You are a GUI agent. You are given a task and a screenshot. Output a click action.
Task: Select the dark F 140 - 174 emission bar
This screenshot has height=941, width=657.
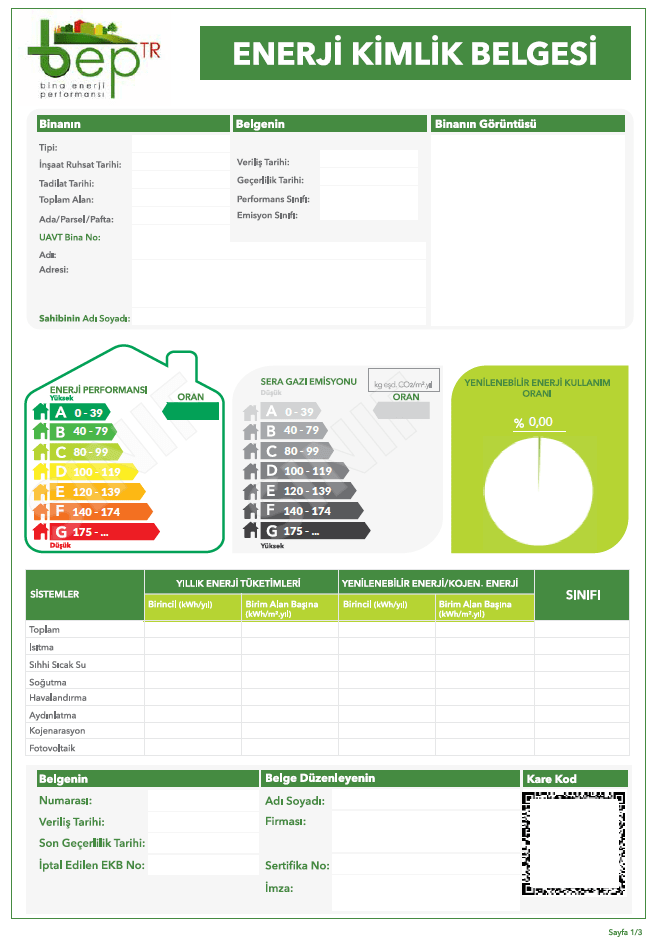pyautogui.click(x=311, y=511)
